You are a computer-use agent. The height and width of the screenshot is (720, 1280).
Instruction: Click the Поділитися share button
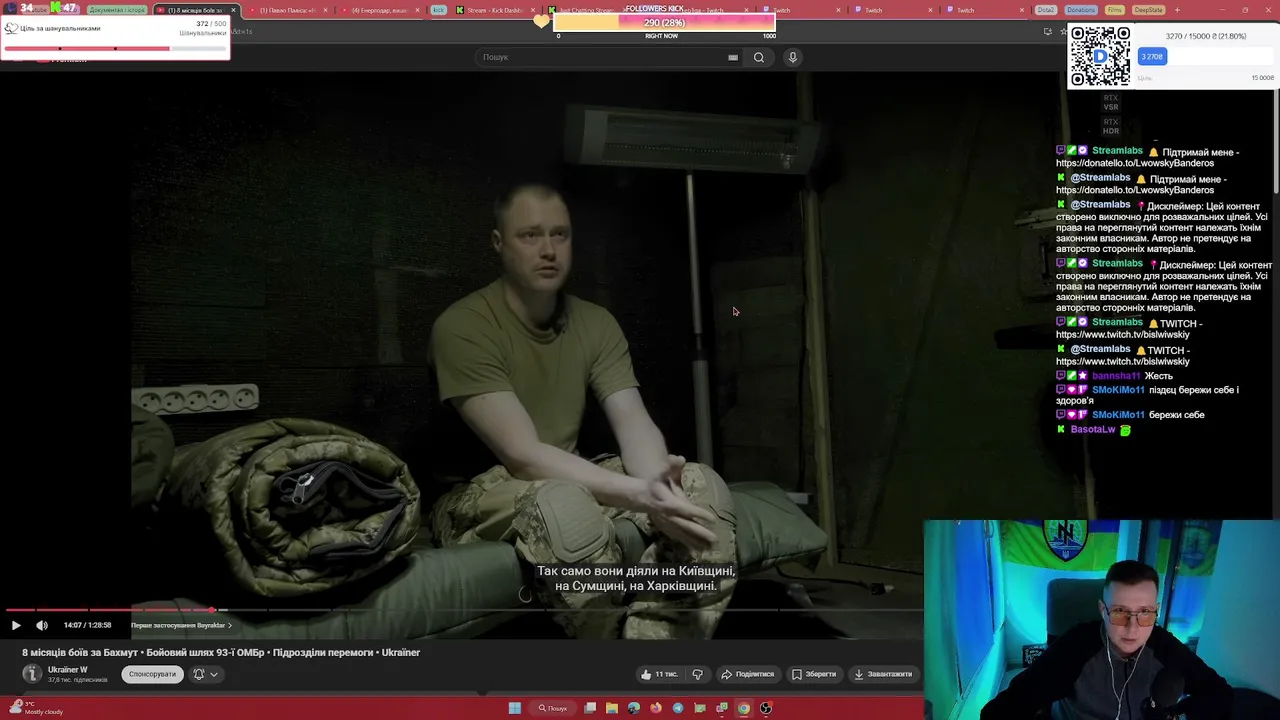(748, 674)
